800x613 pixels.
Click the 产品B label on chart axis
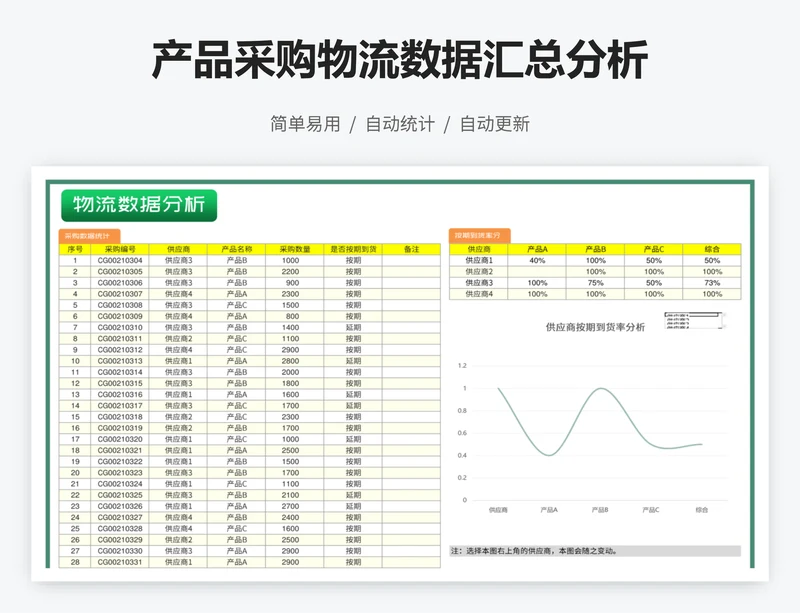pos(600,510)
